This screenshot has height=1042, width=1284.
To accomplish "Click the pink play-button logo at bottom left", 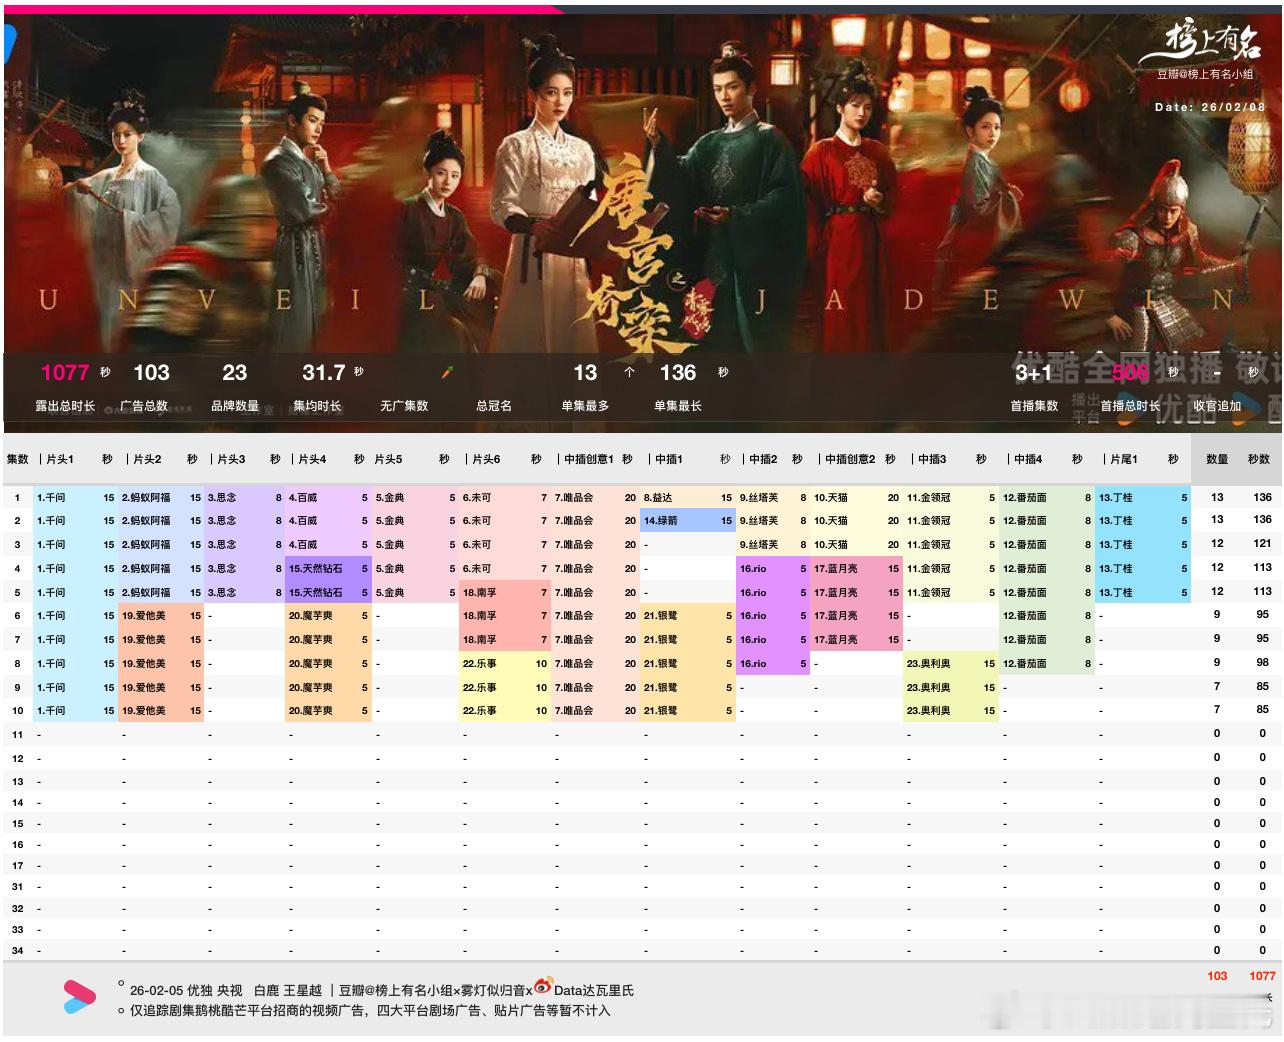I will [79, 997].
